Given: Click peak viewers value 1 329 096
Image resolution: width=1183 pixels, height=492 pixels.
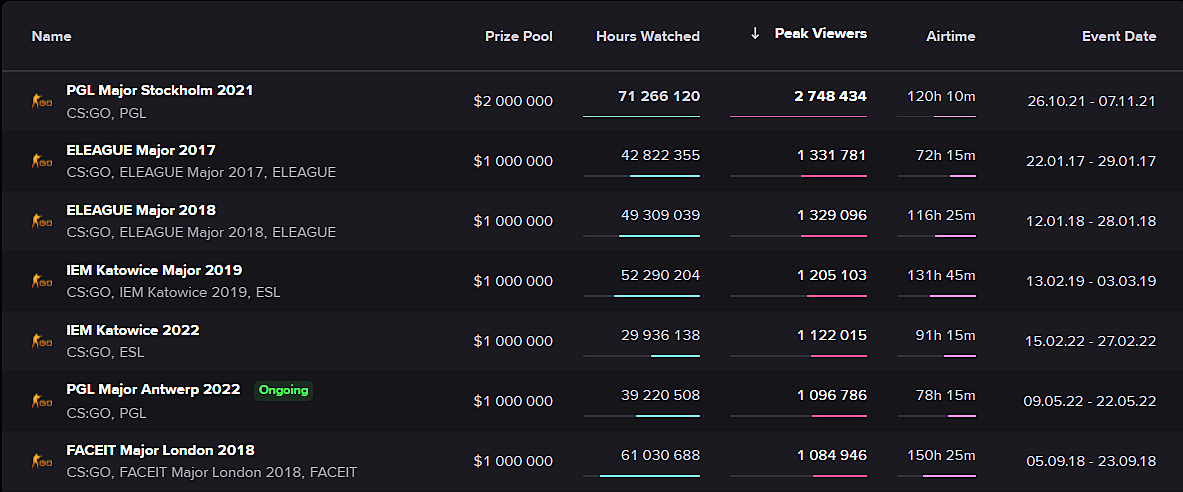Looking at the screenshot, I should click(x=831, y=215).
